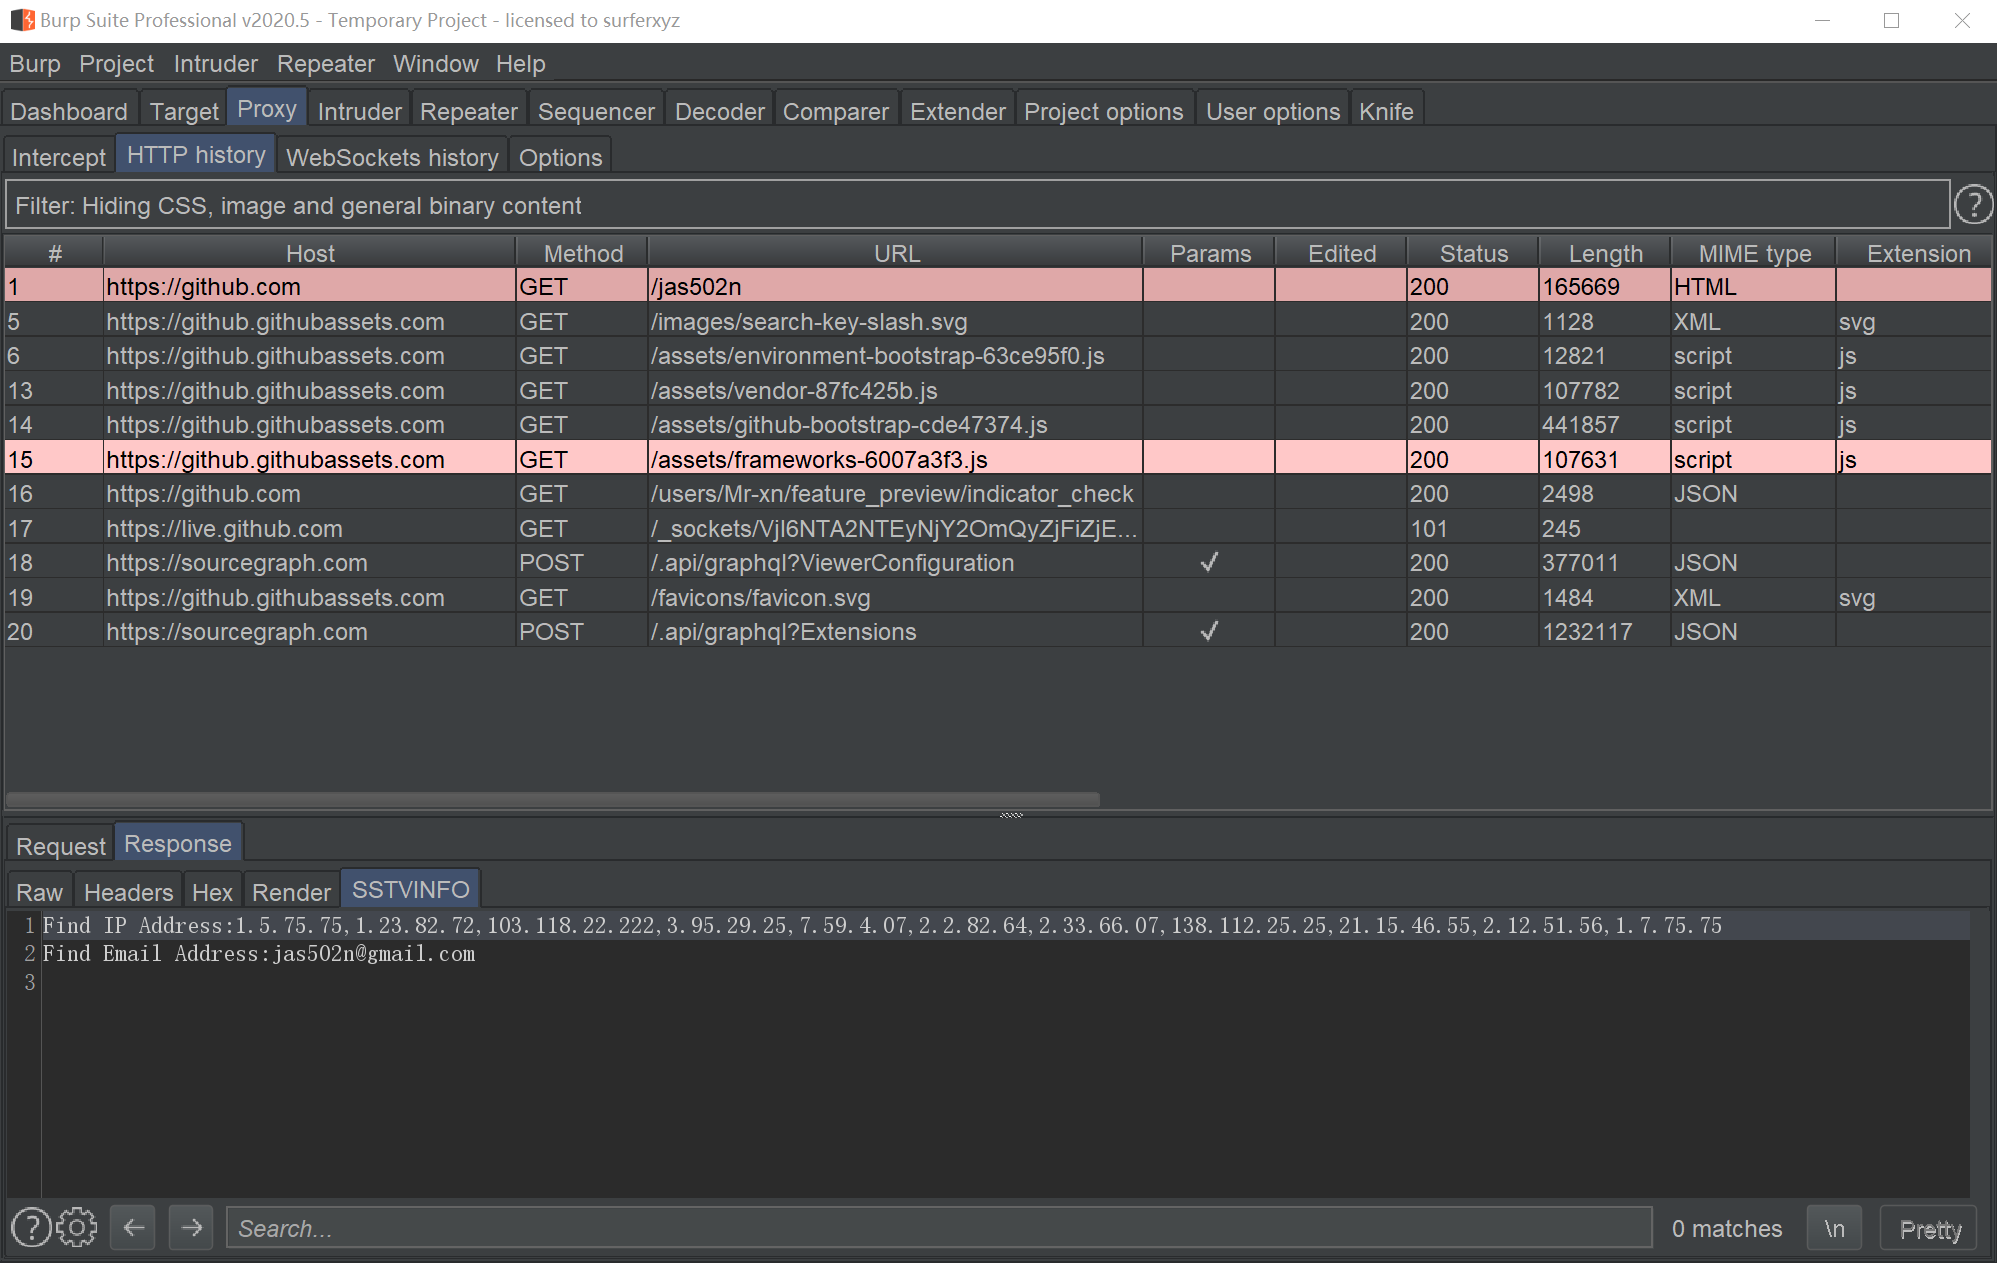The height and width of the screenshot is (1263, 1997).
Task: Select the SSTVINFO response tab
Action: tap(410, 889)
